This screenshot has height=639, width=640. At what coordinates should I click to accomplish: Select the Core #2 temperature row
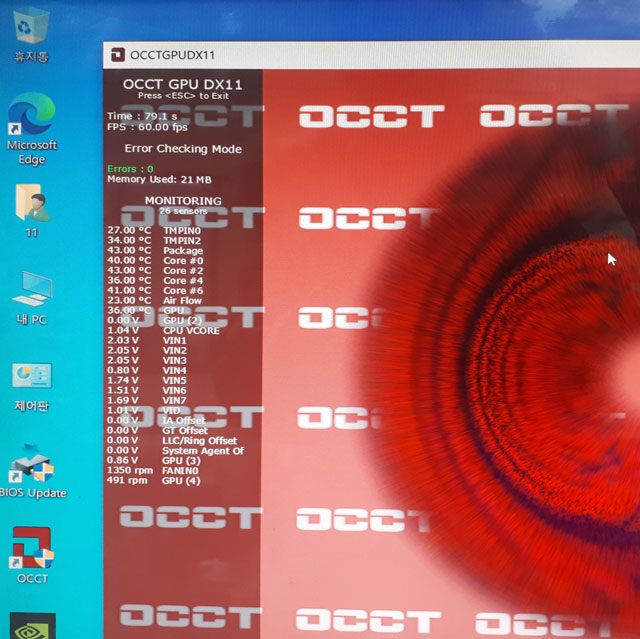155,271
